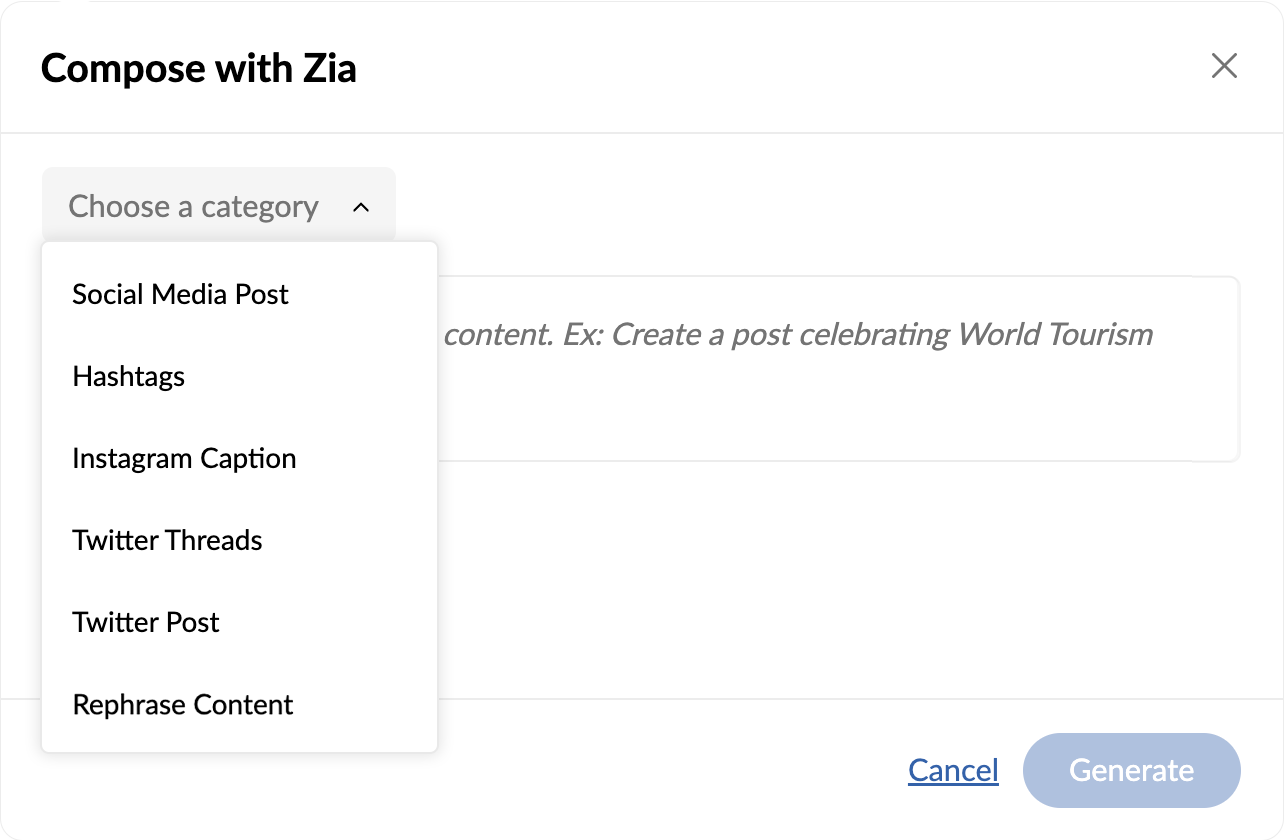Select Social Media Post category
Viewport: 1284px width, 840px height.
tap(181, 294)
